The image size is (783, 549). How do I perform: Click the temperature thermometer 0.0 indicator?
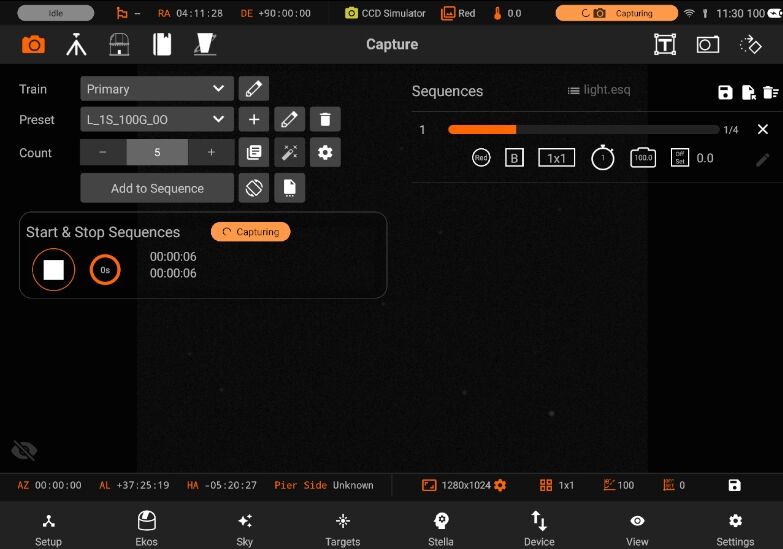coord(507,13)
